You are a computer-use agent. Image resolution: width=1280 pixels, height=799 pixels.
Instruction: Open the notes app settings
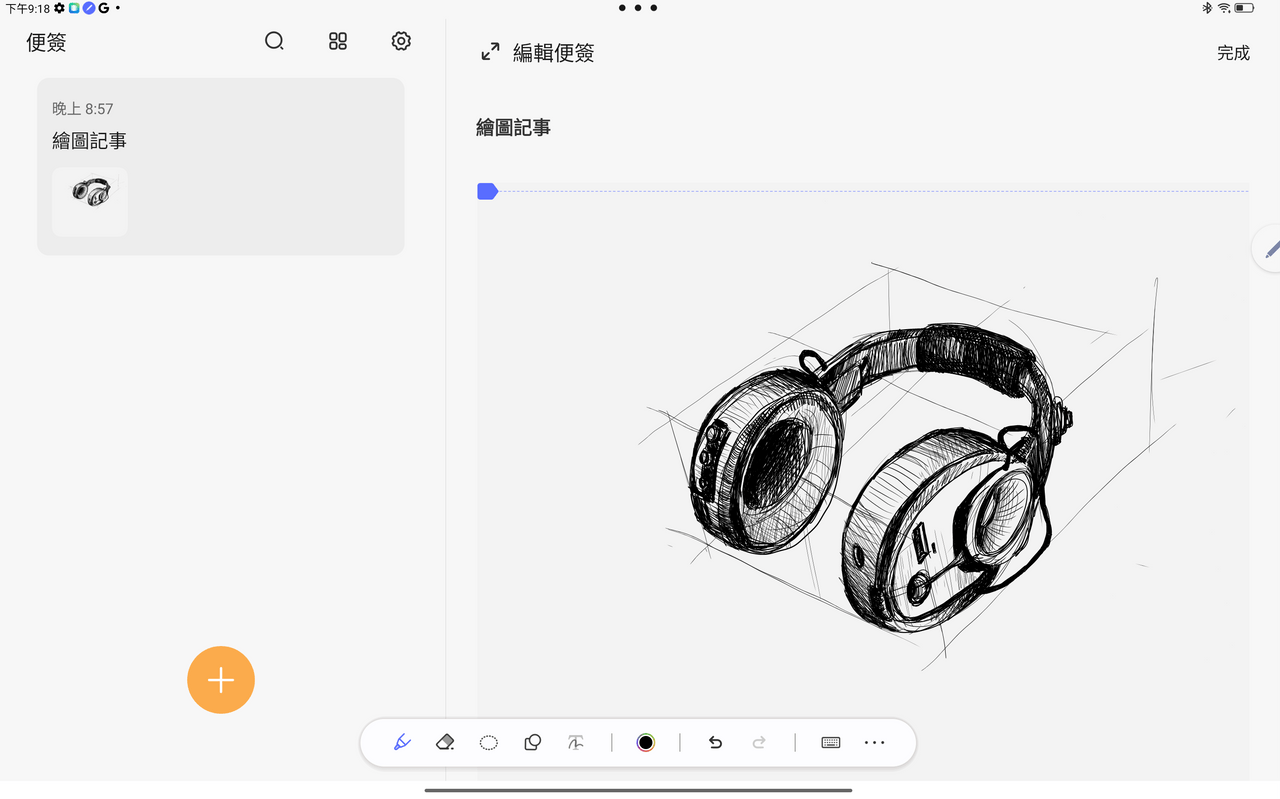pyautogui.click(x=401, y=41)
